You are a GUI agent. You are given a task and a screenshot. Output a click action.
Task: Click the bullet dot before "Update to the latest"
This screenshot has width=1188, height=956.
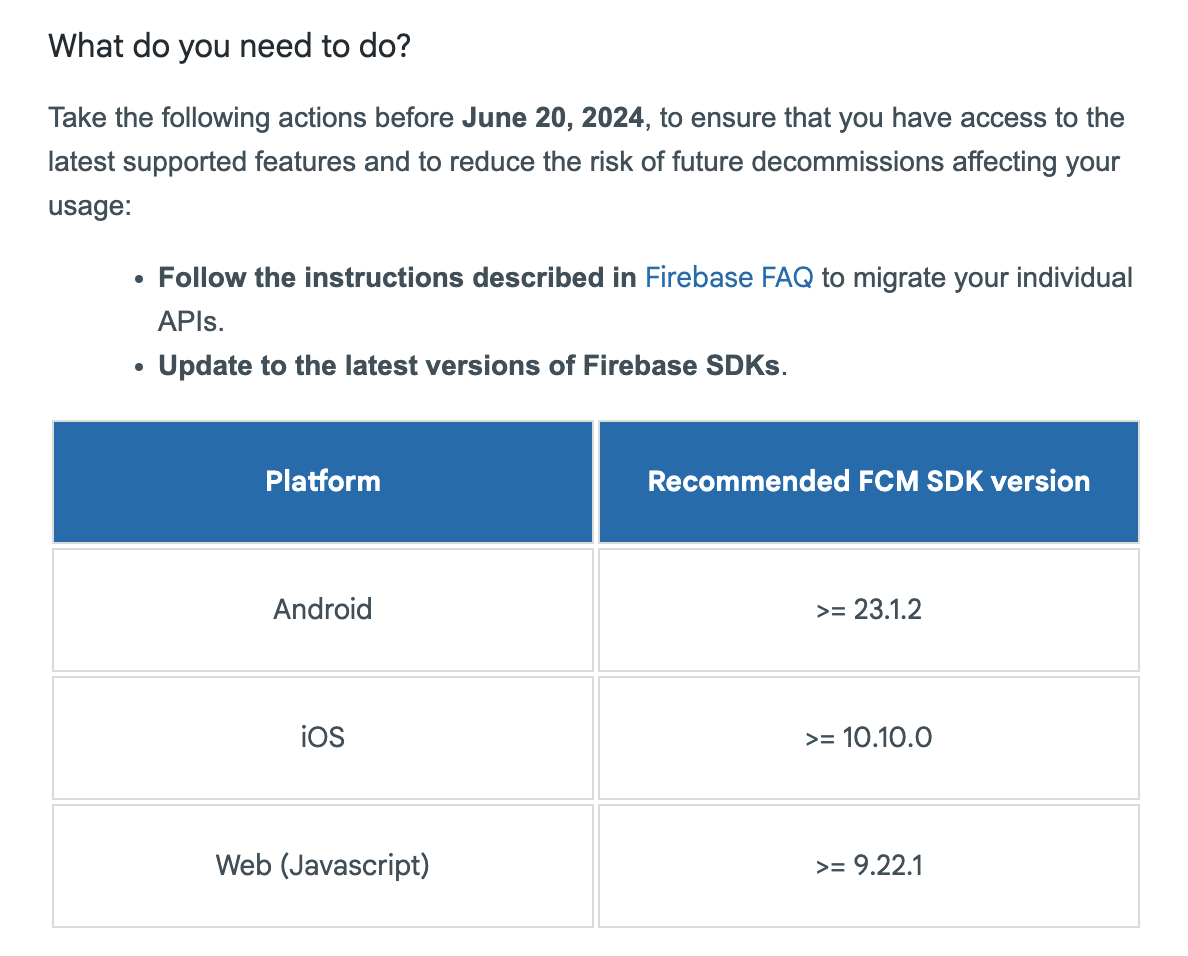coord(138,367)
